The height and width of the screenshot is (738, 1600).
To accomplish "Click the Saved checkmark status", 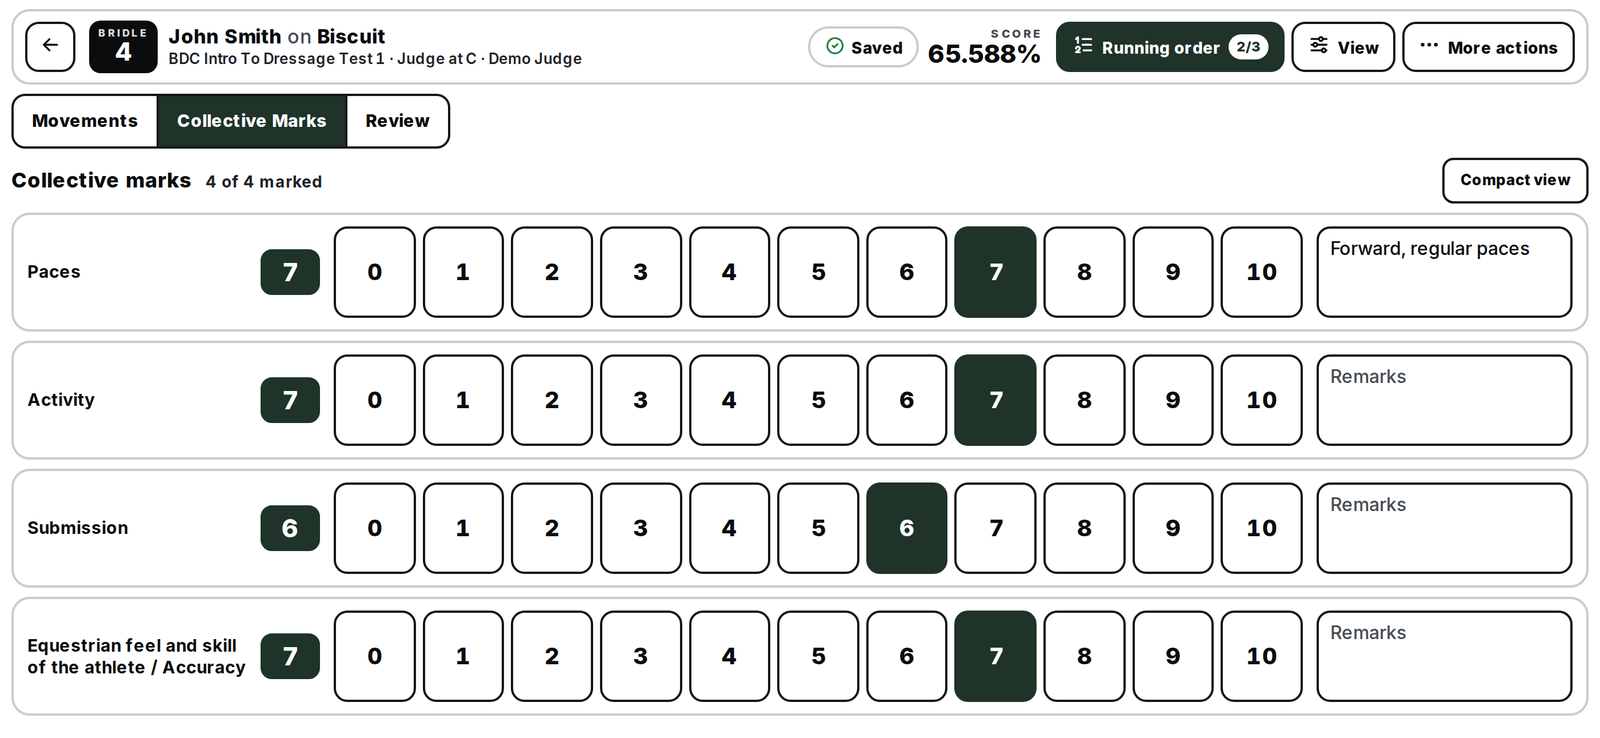I will click(x=863, y=47).
